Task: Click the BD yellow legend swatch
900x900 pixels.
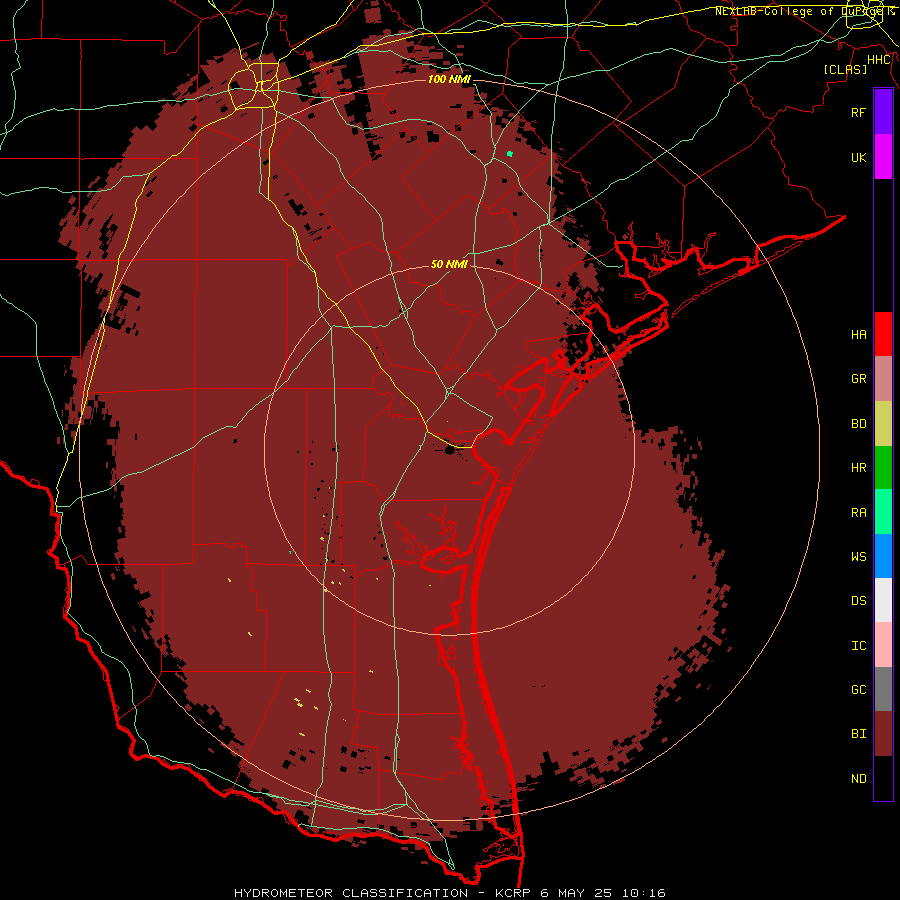Action: (883, 424)
